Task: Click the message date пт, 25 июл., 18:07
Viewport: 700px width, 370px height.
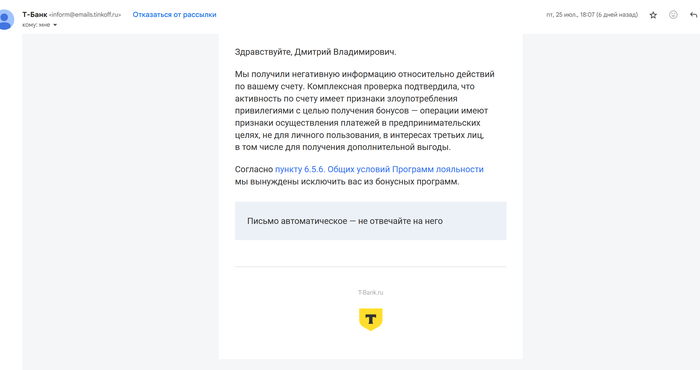Action: click(x=571, y=15)
